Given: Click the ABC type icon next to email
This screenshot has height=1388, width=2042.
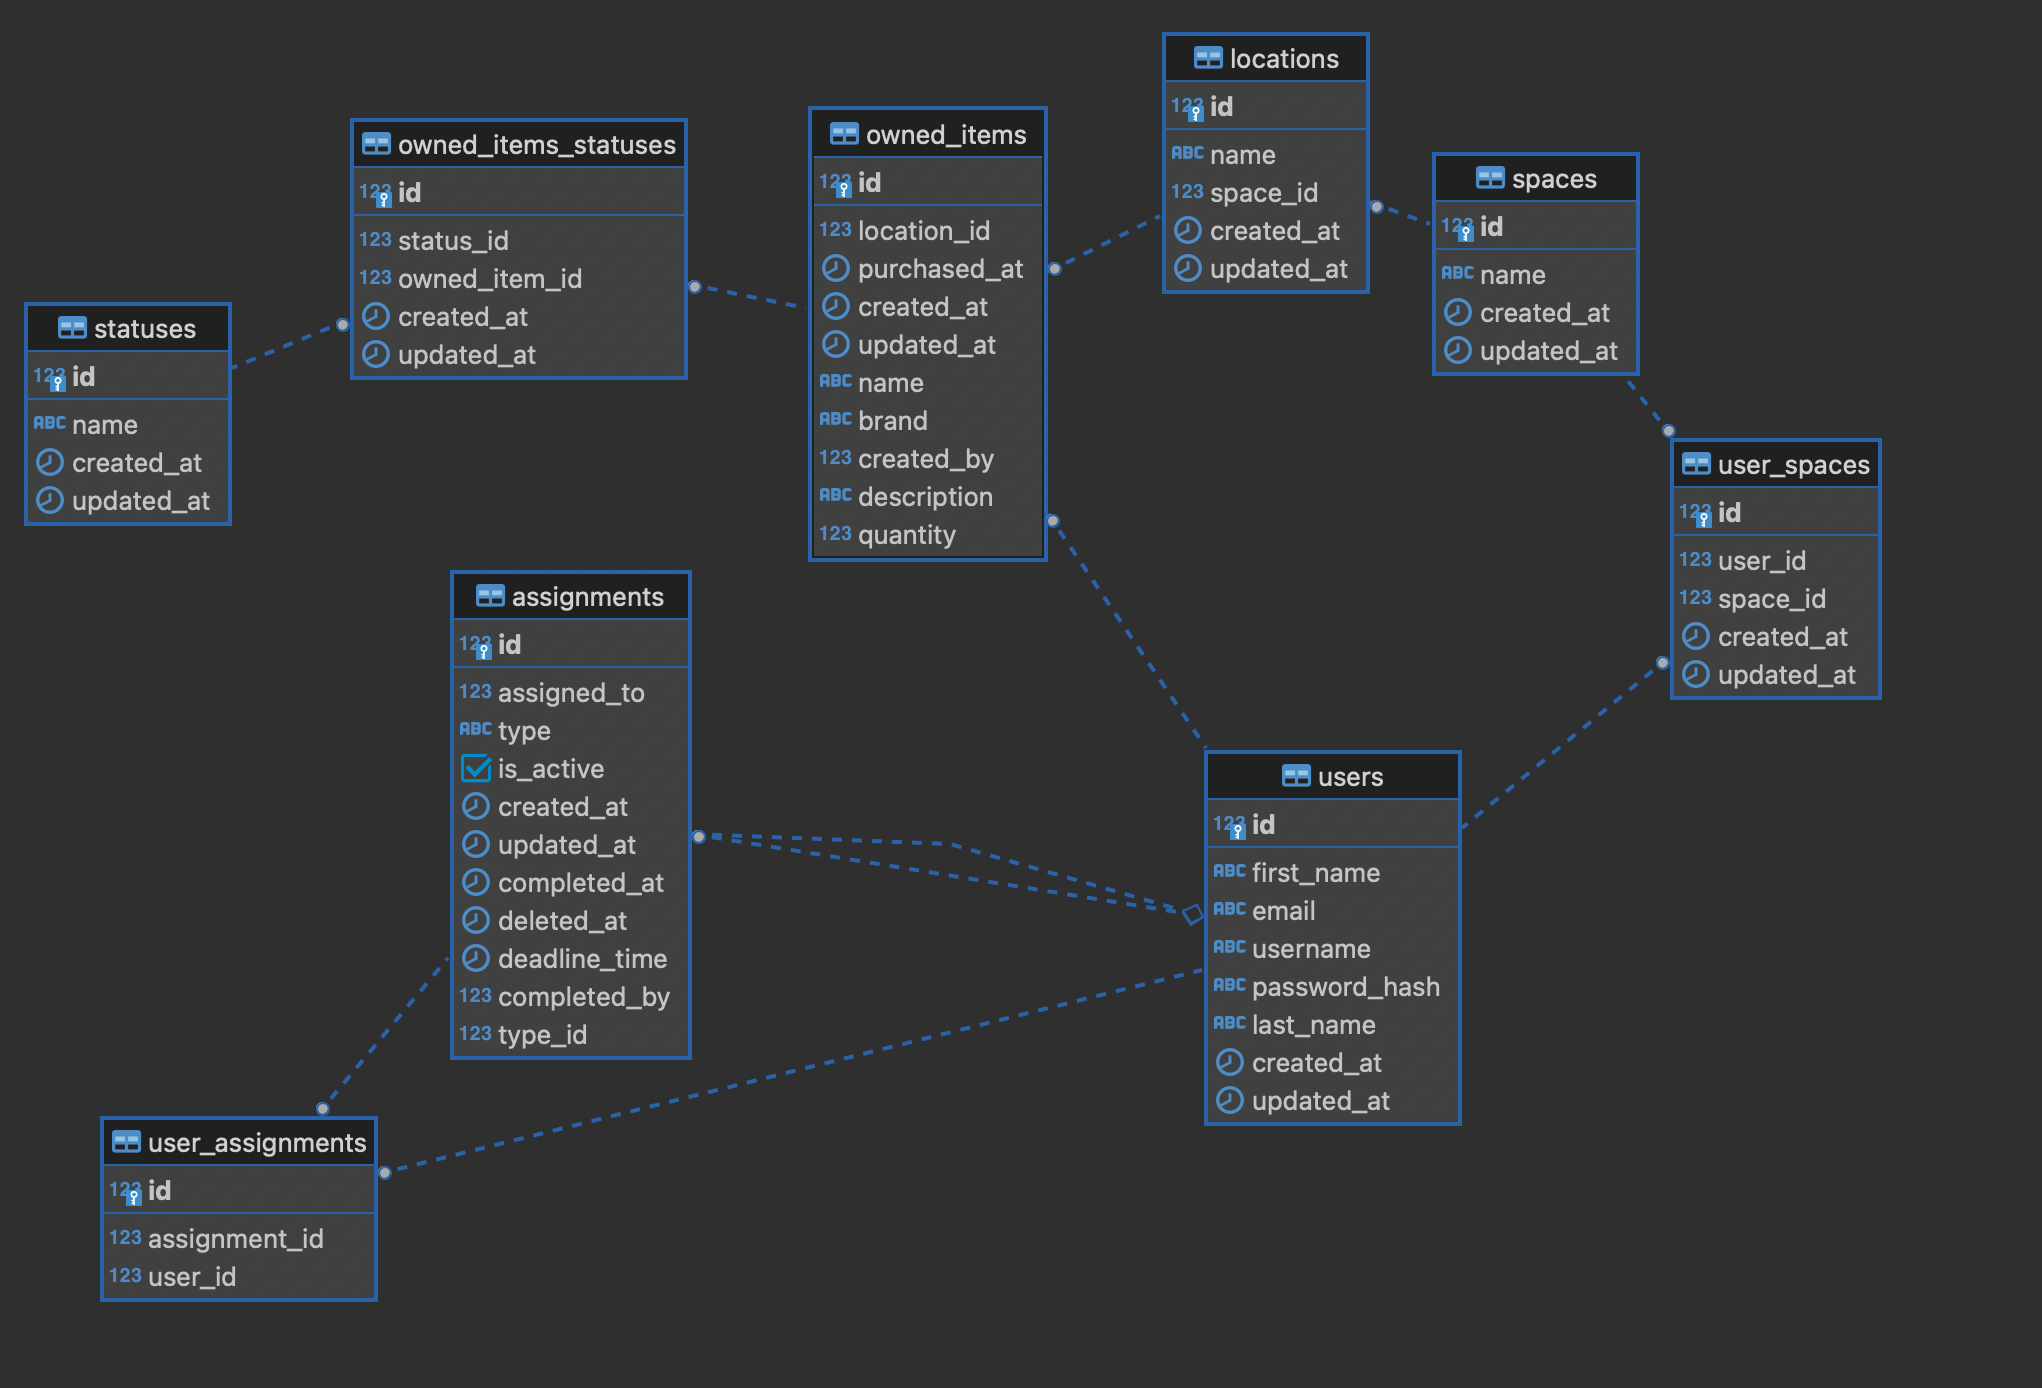Looking at the screenshot, I should click(x=1229, y=910).
